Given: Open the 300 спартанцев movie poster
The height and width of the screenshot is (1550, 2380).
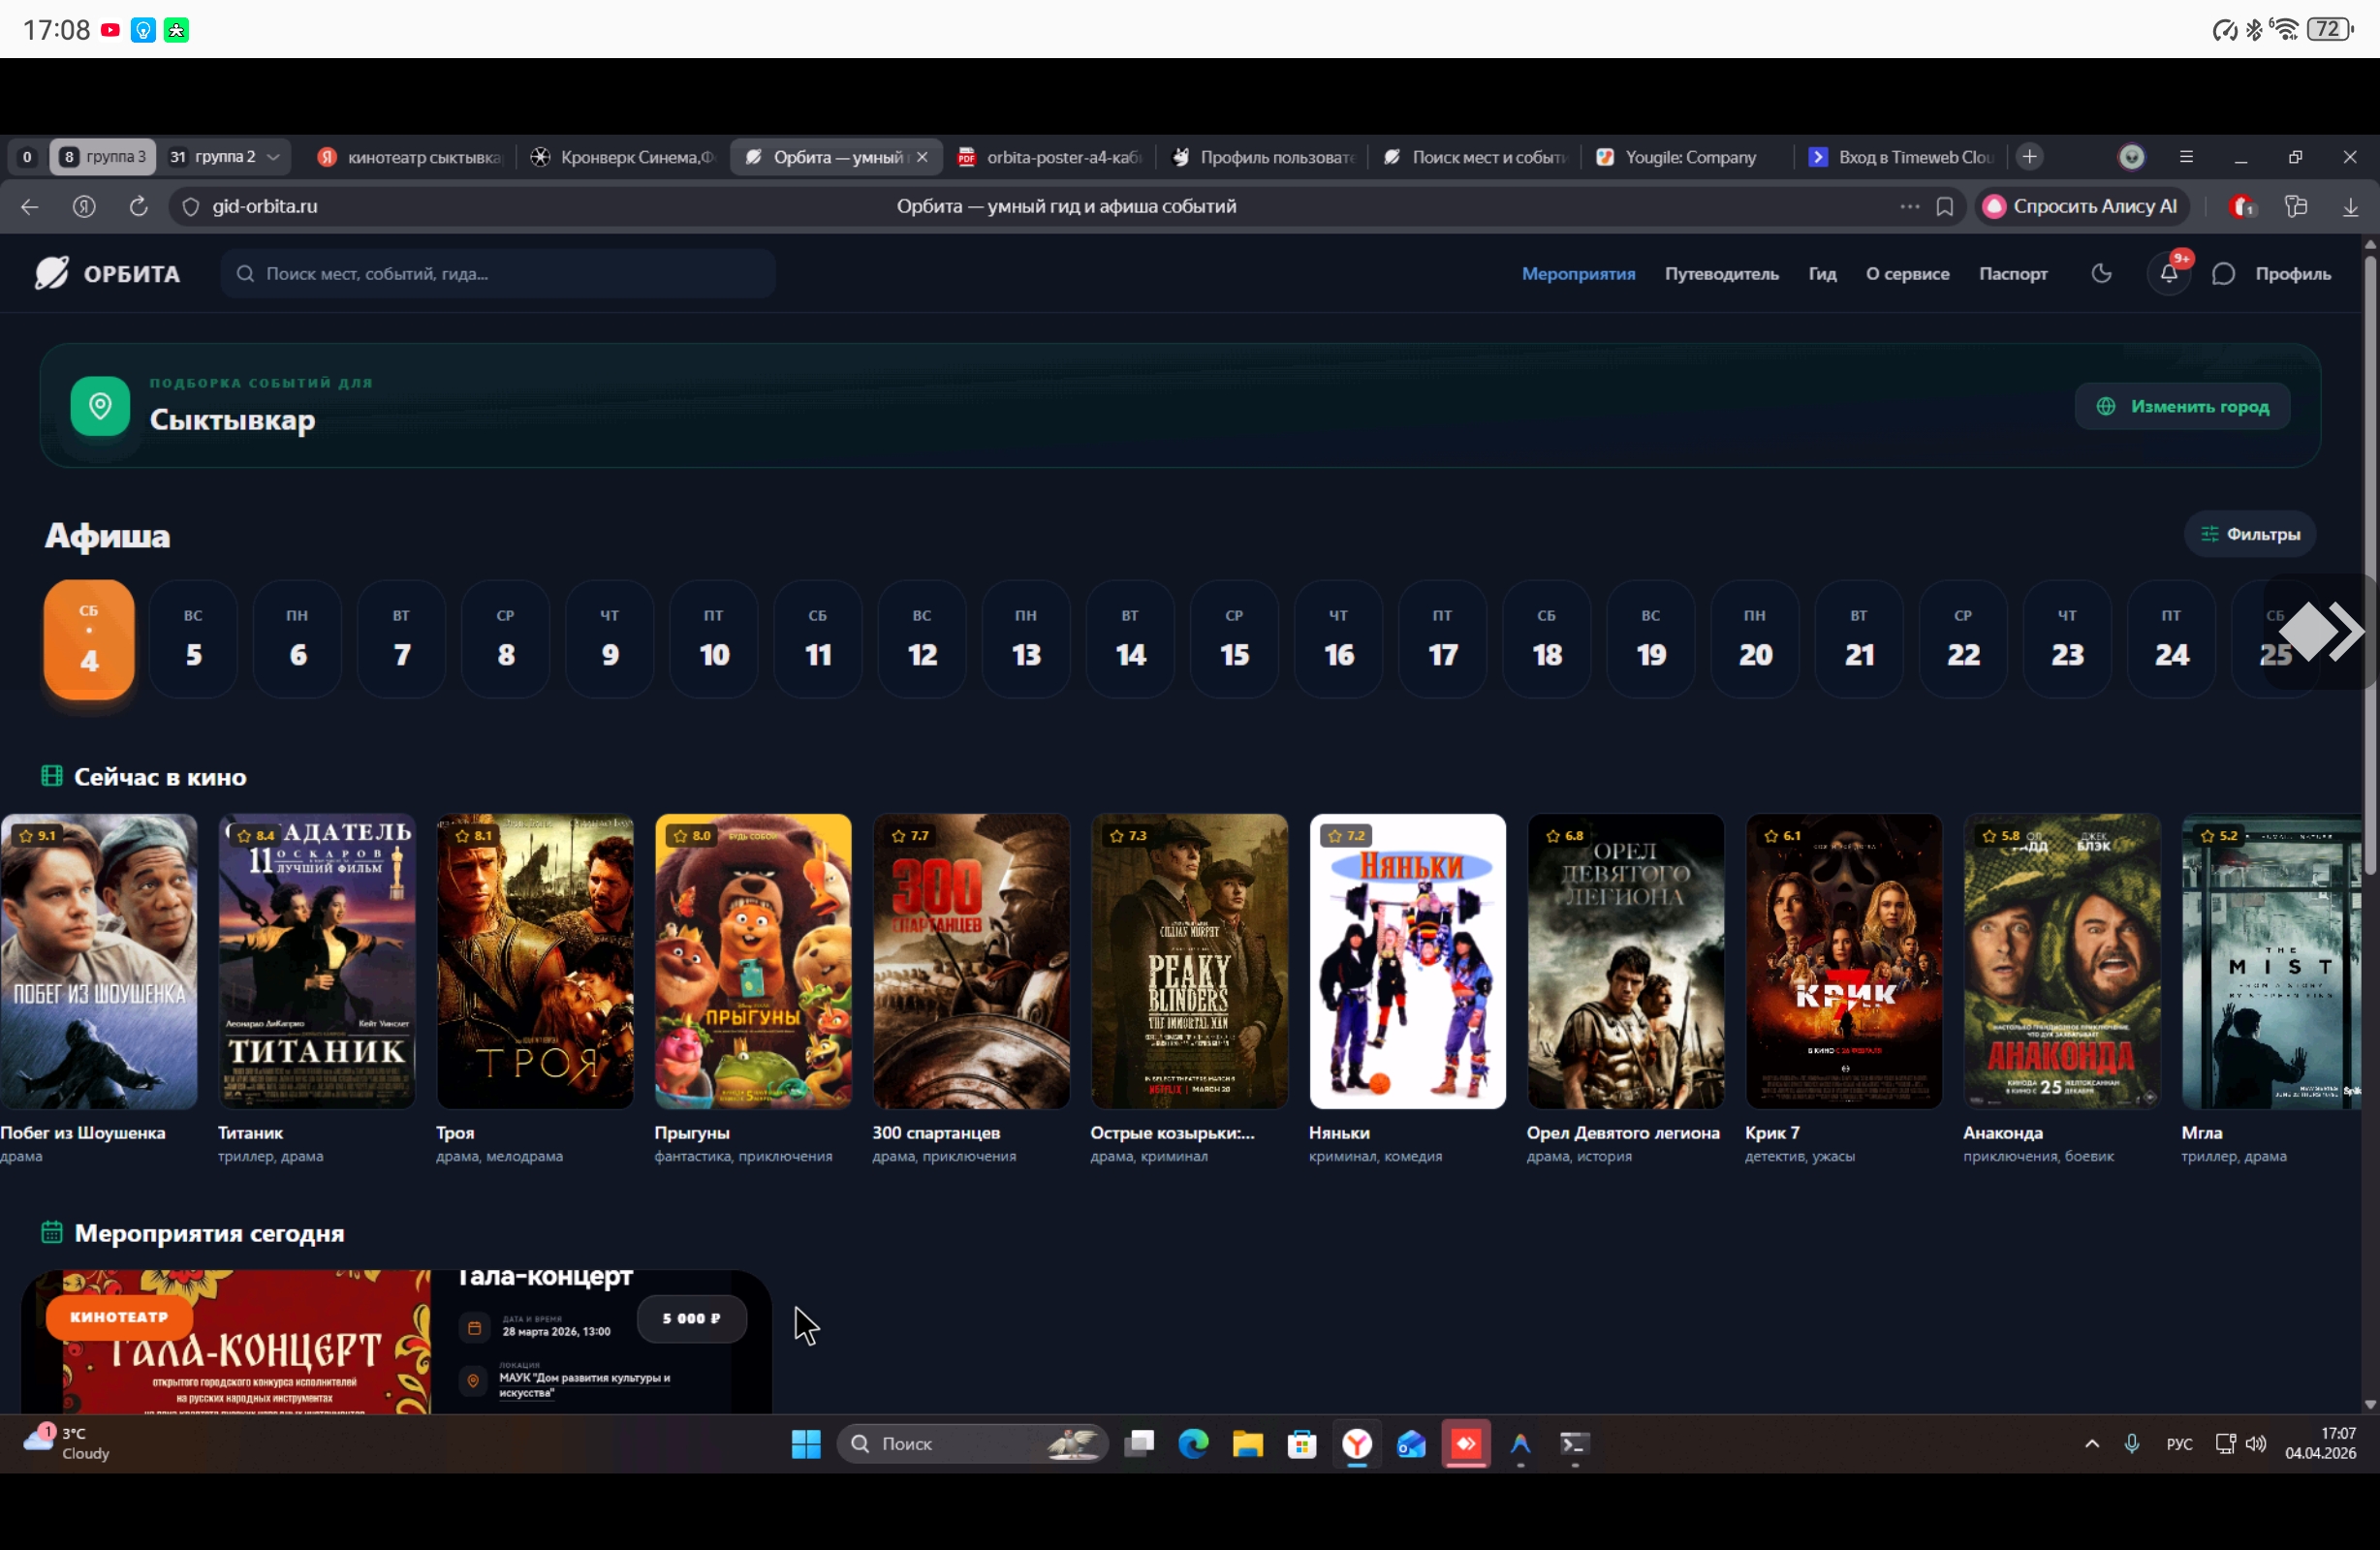Looking at the screenshot, I should coord(971,961).
